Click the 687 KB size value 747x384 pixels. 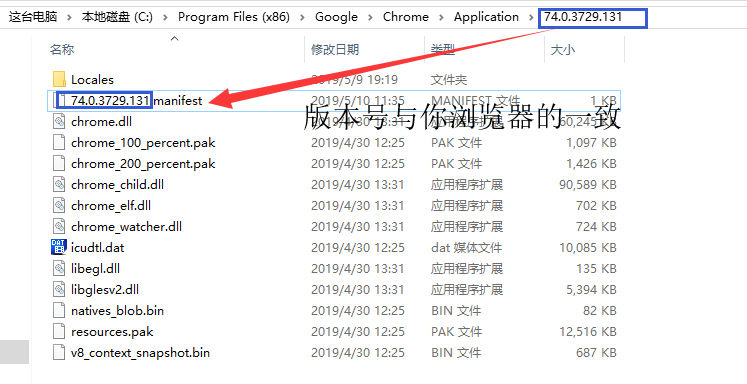(x=596, y=352)
